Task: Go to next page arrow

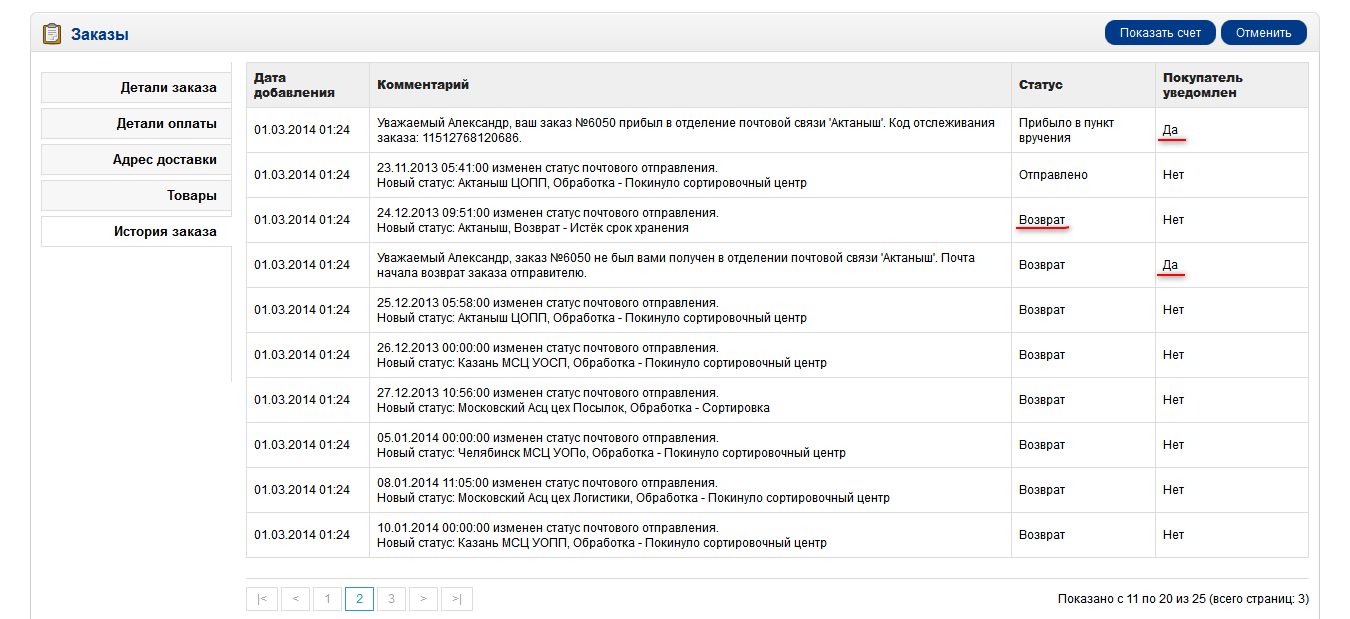Action: tap(424, 599)
